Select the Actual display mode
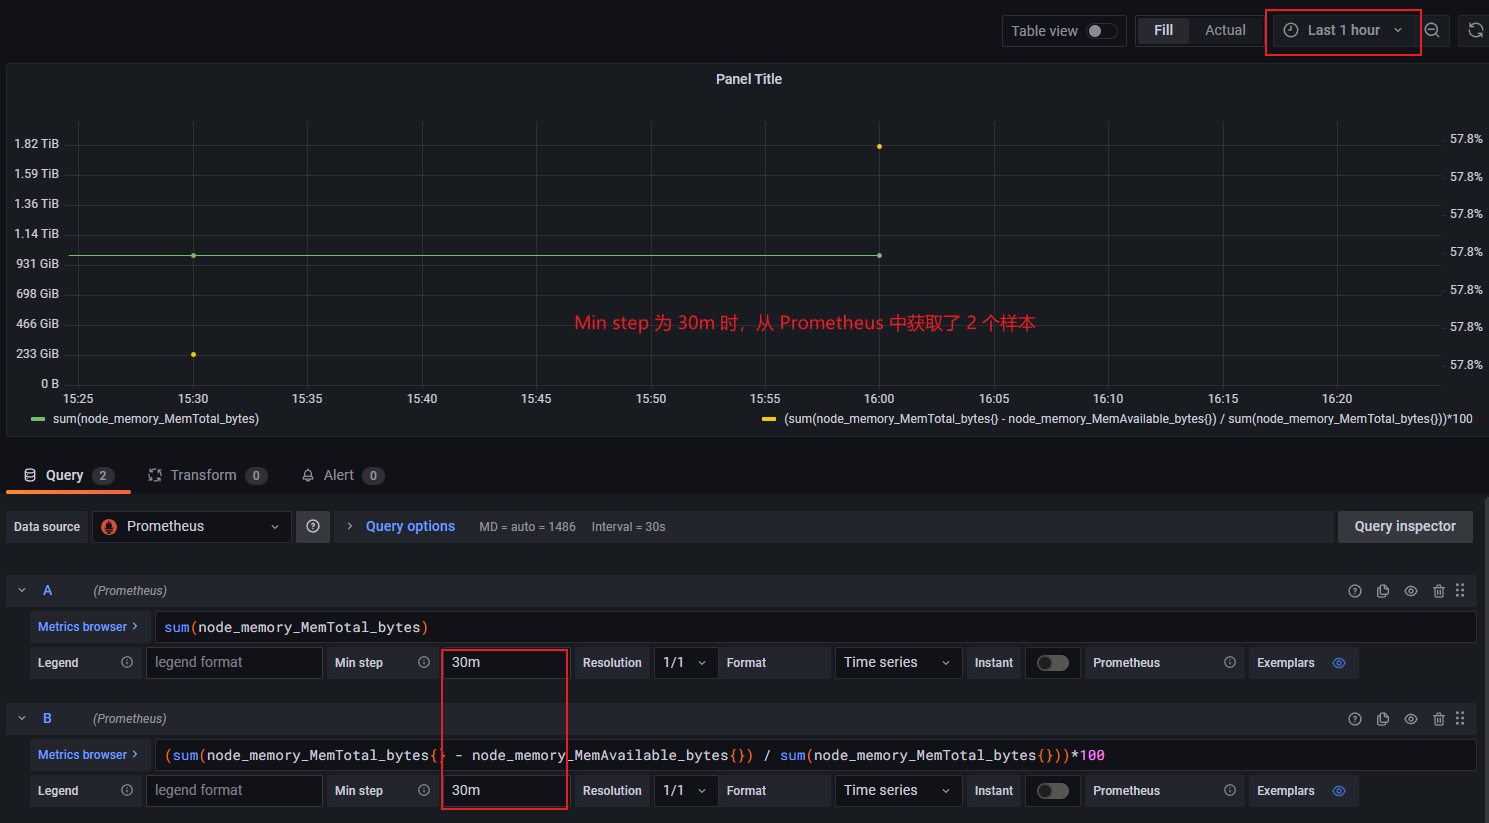The width and height of the screenshot is (1489, 823). 1225,30
